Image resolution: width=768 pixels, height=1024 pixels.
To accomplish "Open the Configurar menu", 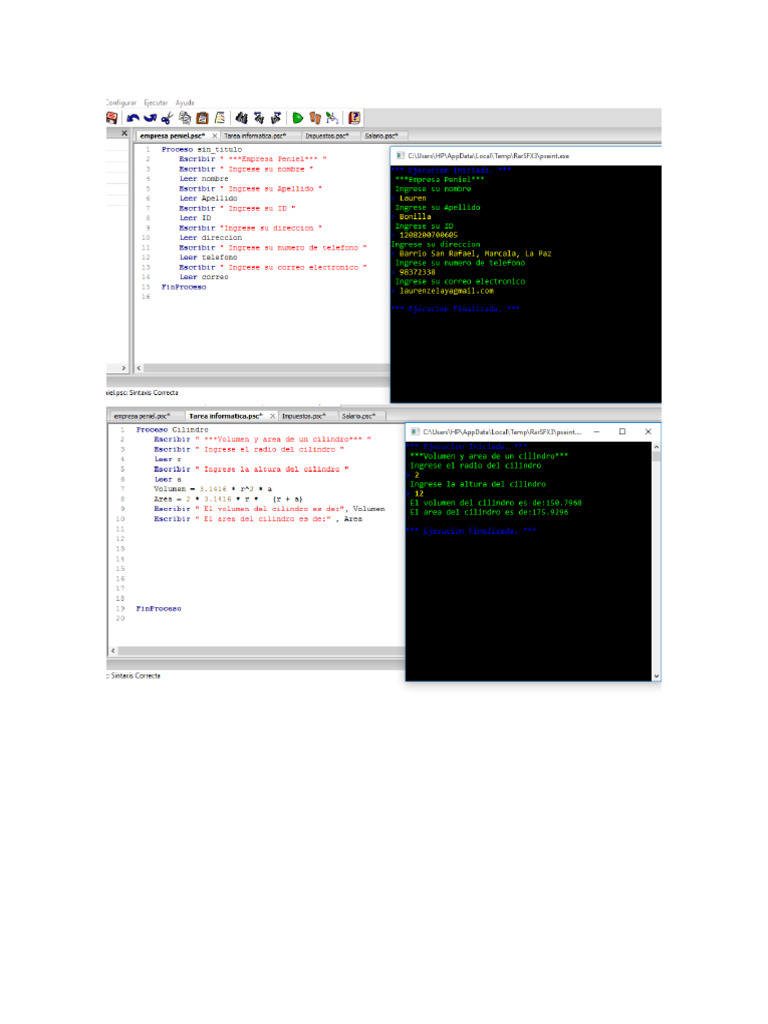I will coord(121,102).
